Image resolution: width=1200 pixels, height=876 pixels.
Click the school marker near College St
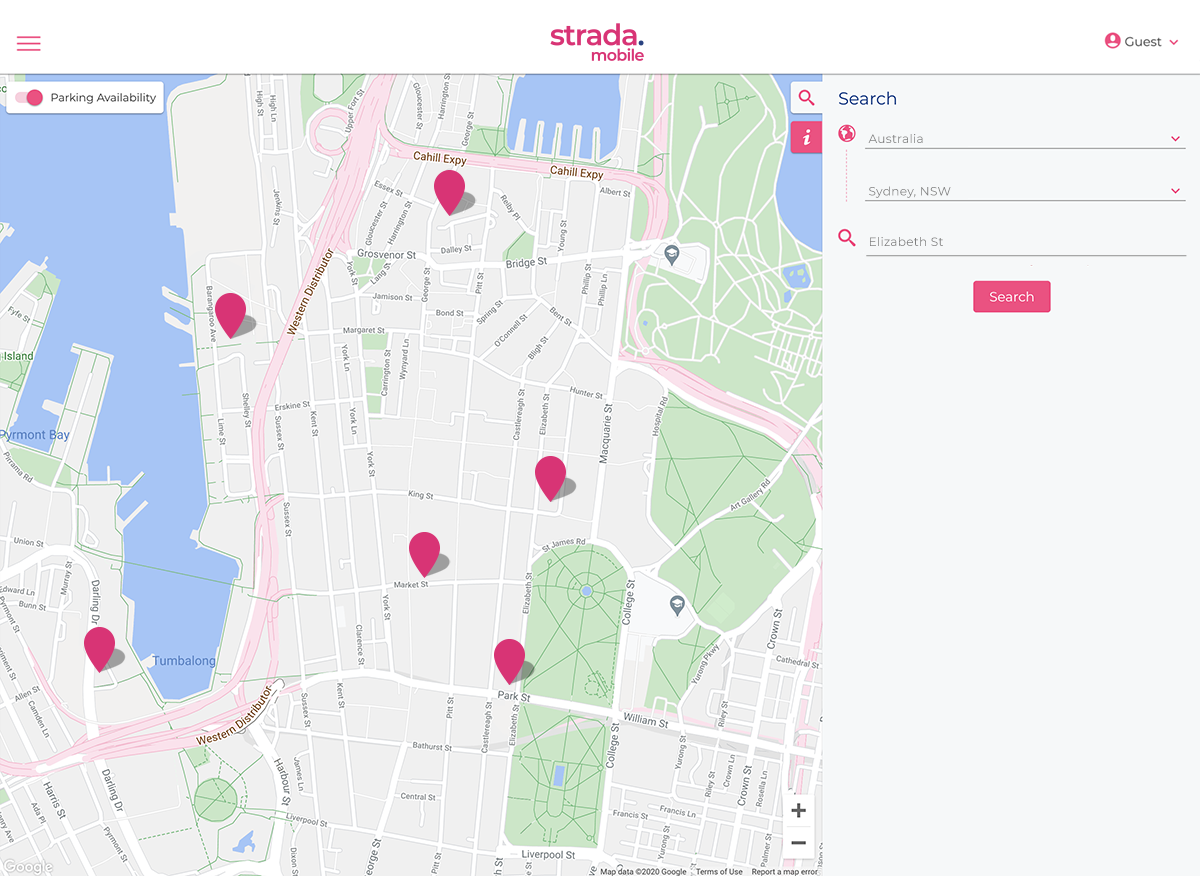coord(677,604)
